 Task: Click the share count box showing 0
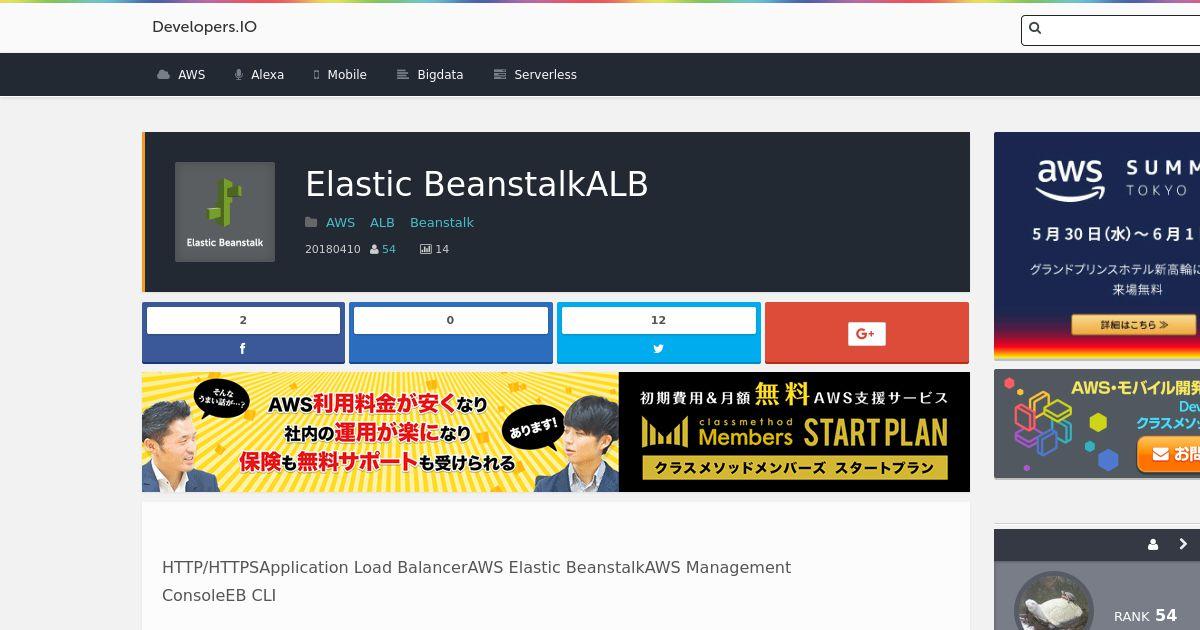[451, 320]
